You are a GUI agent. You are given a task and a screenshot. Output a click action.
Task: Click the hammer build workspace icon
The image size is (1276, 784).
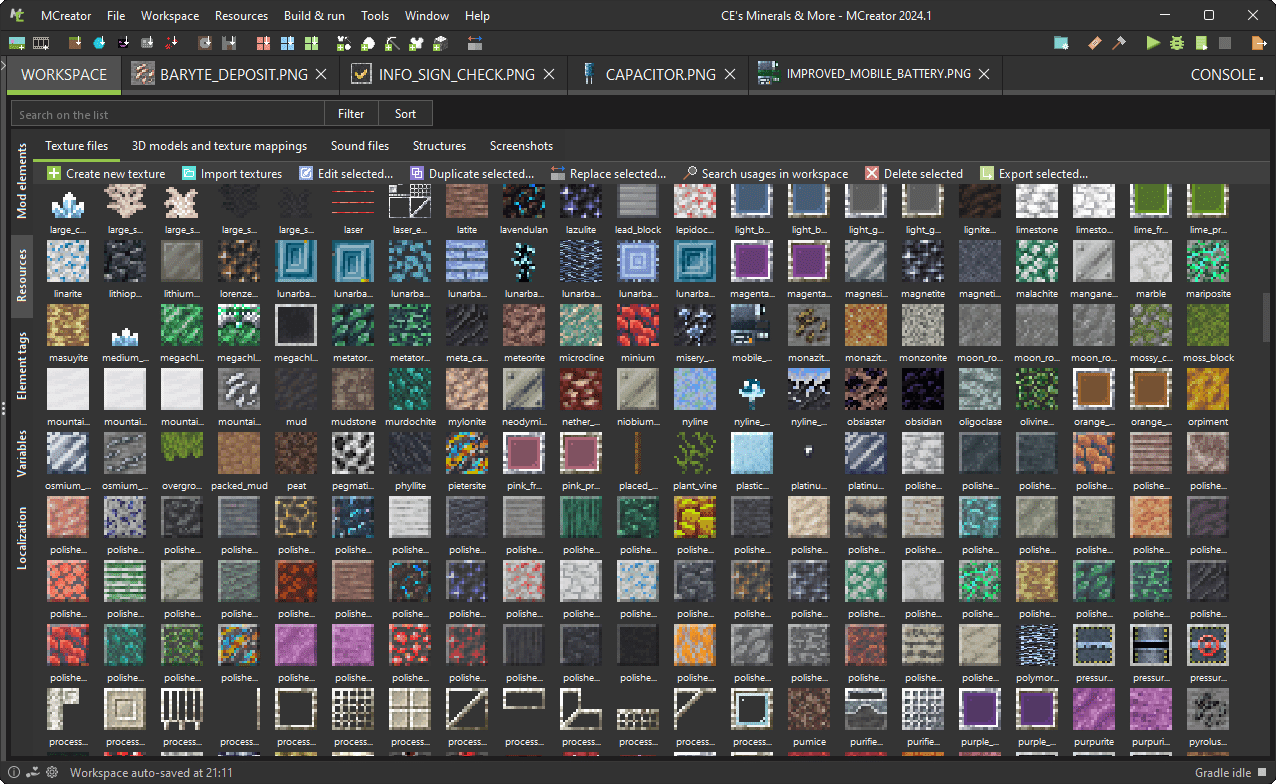1119,43
